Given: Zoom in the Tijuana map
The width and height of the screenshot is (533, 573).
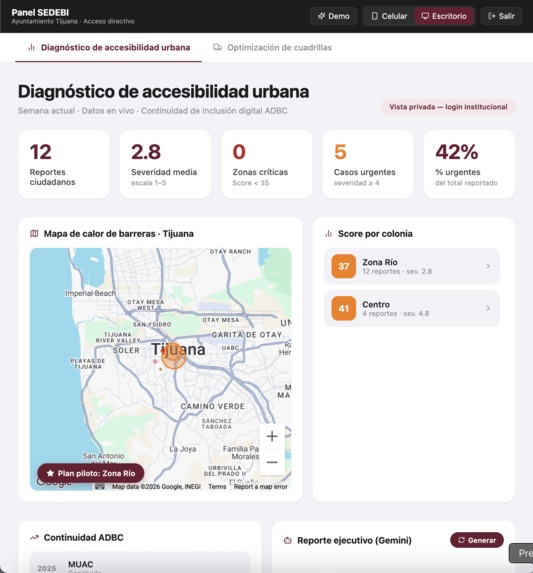Looking at the screenshot, I should click(x=272, y=436).
